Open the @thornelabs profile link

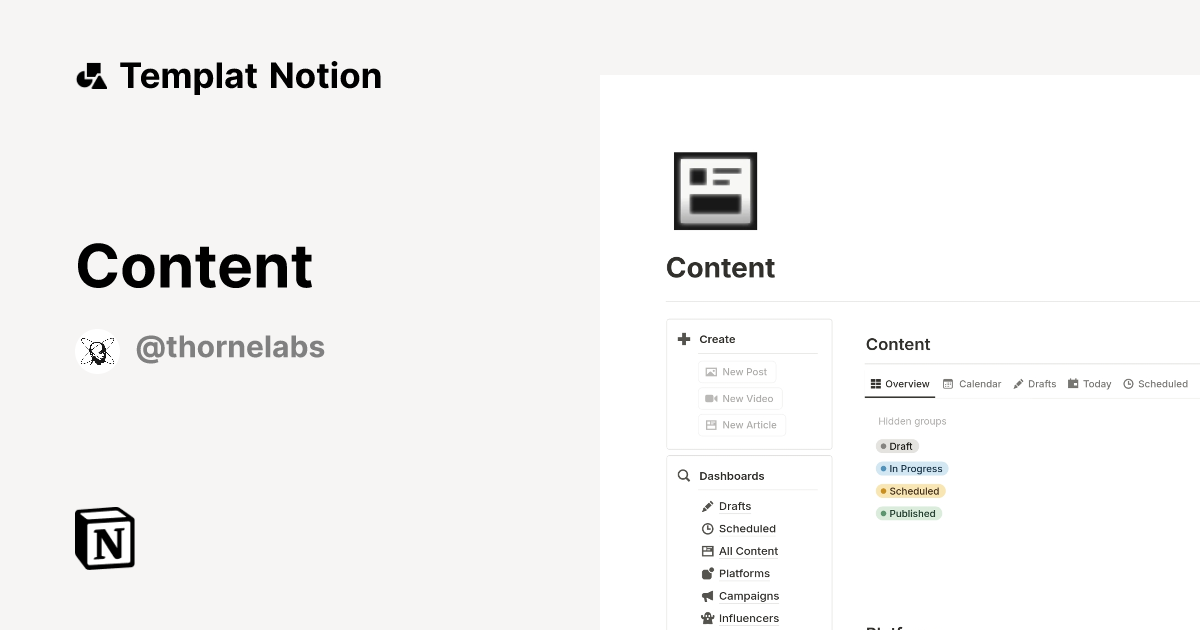point(230,346)
